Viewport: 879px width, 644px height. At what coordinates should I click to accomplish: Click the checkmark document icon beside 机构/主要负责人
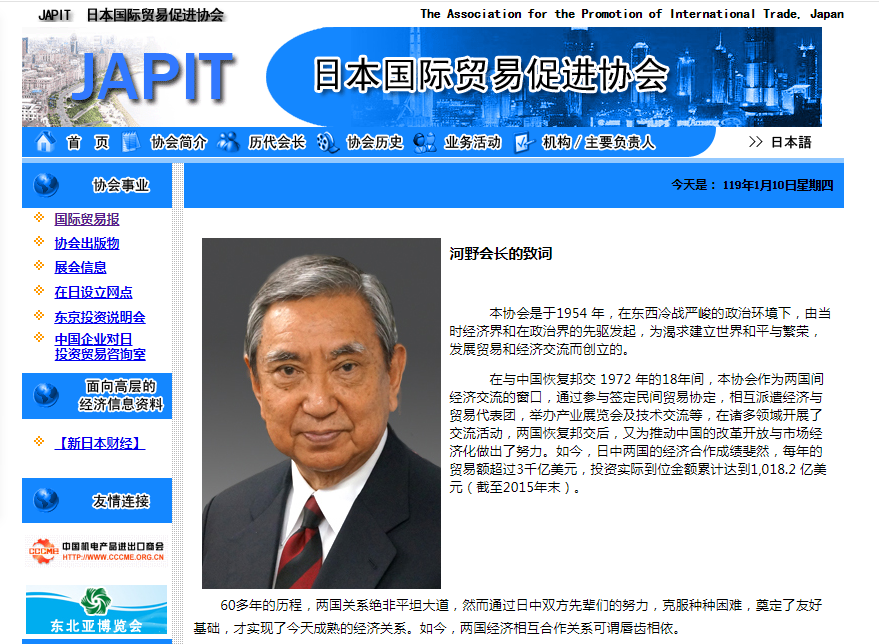524,142
